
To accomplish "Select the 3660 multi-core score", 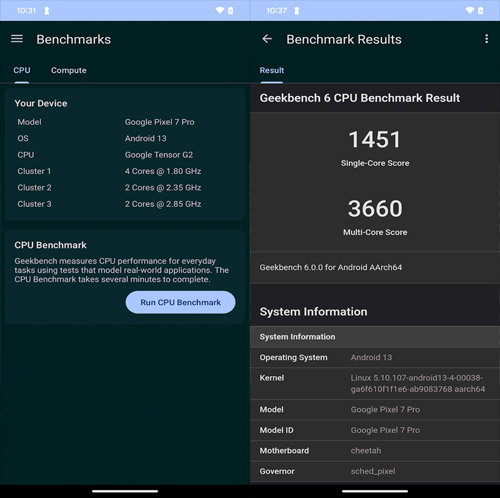I will (x=375, y=208).
